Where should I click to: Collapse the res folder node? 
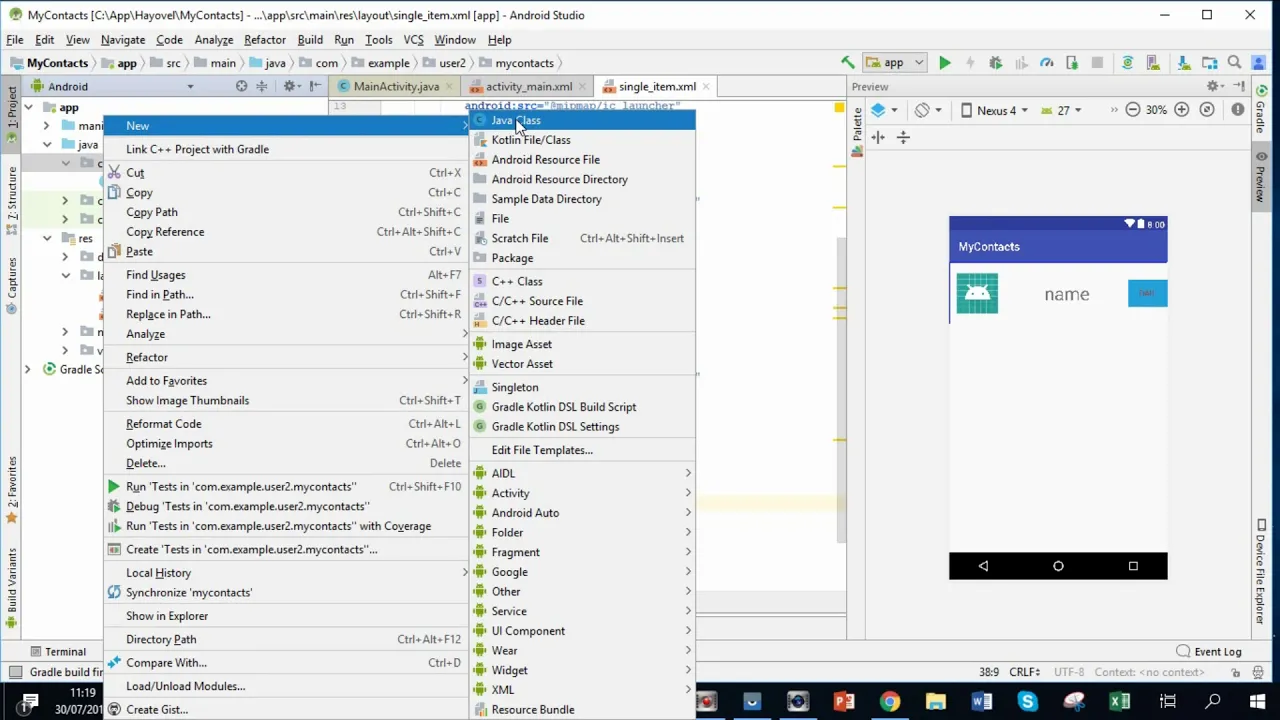point(47,238)
